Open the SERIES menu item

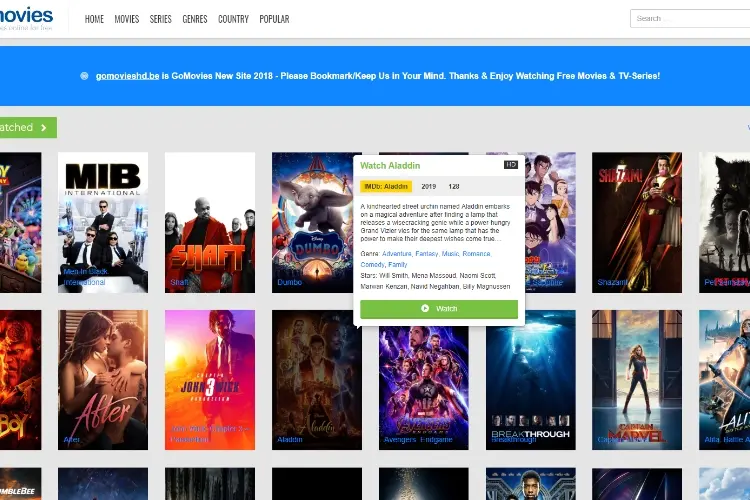point(160,19)
